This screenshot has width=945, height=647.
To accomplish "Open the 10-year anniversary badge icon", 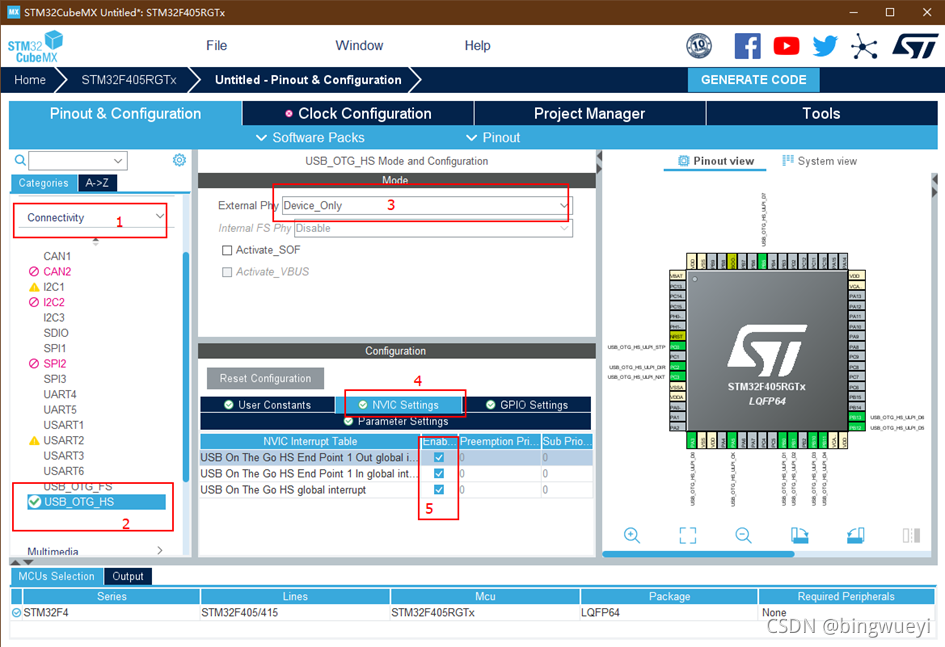I will (x=699, y=46).
